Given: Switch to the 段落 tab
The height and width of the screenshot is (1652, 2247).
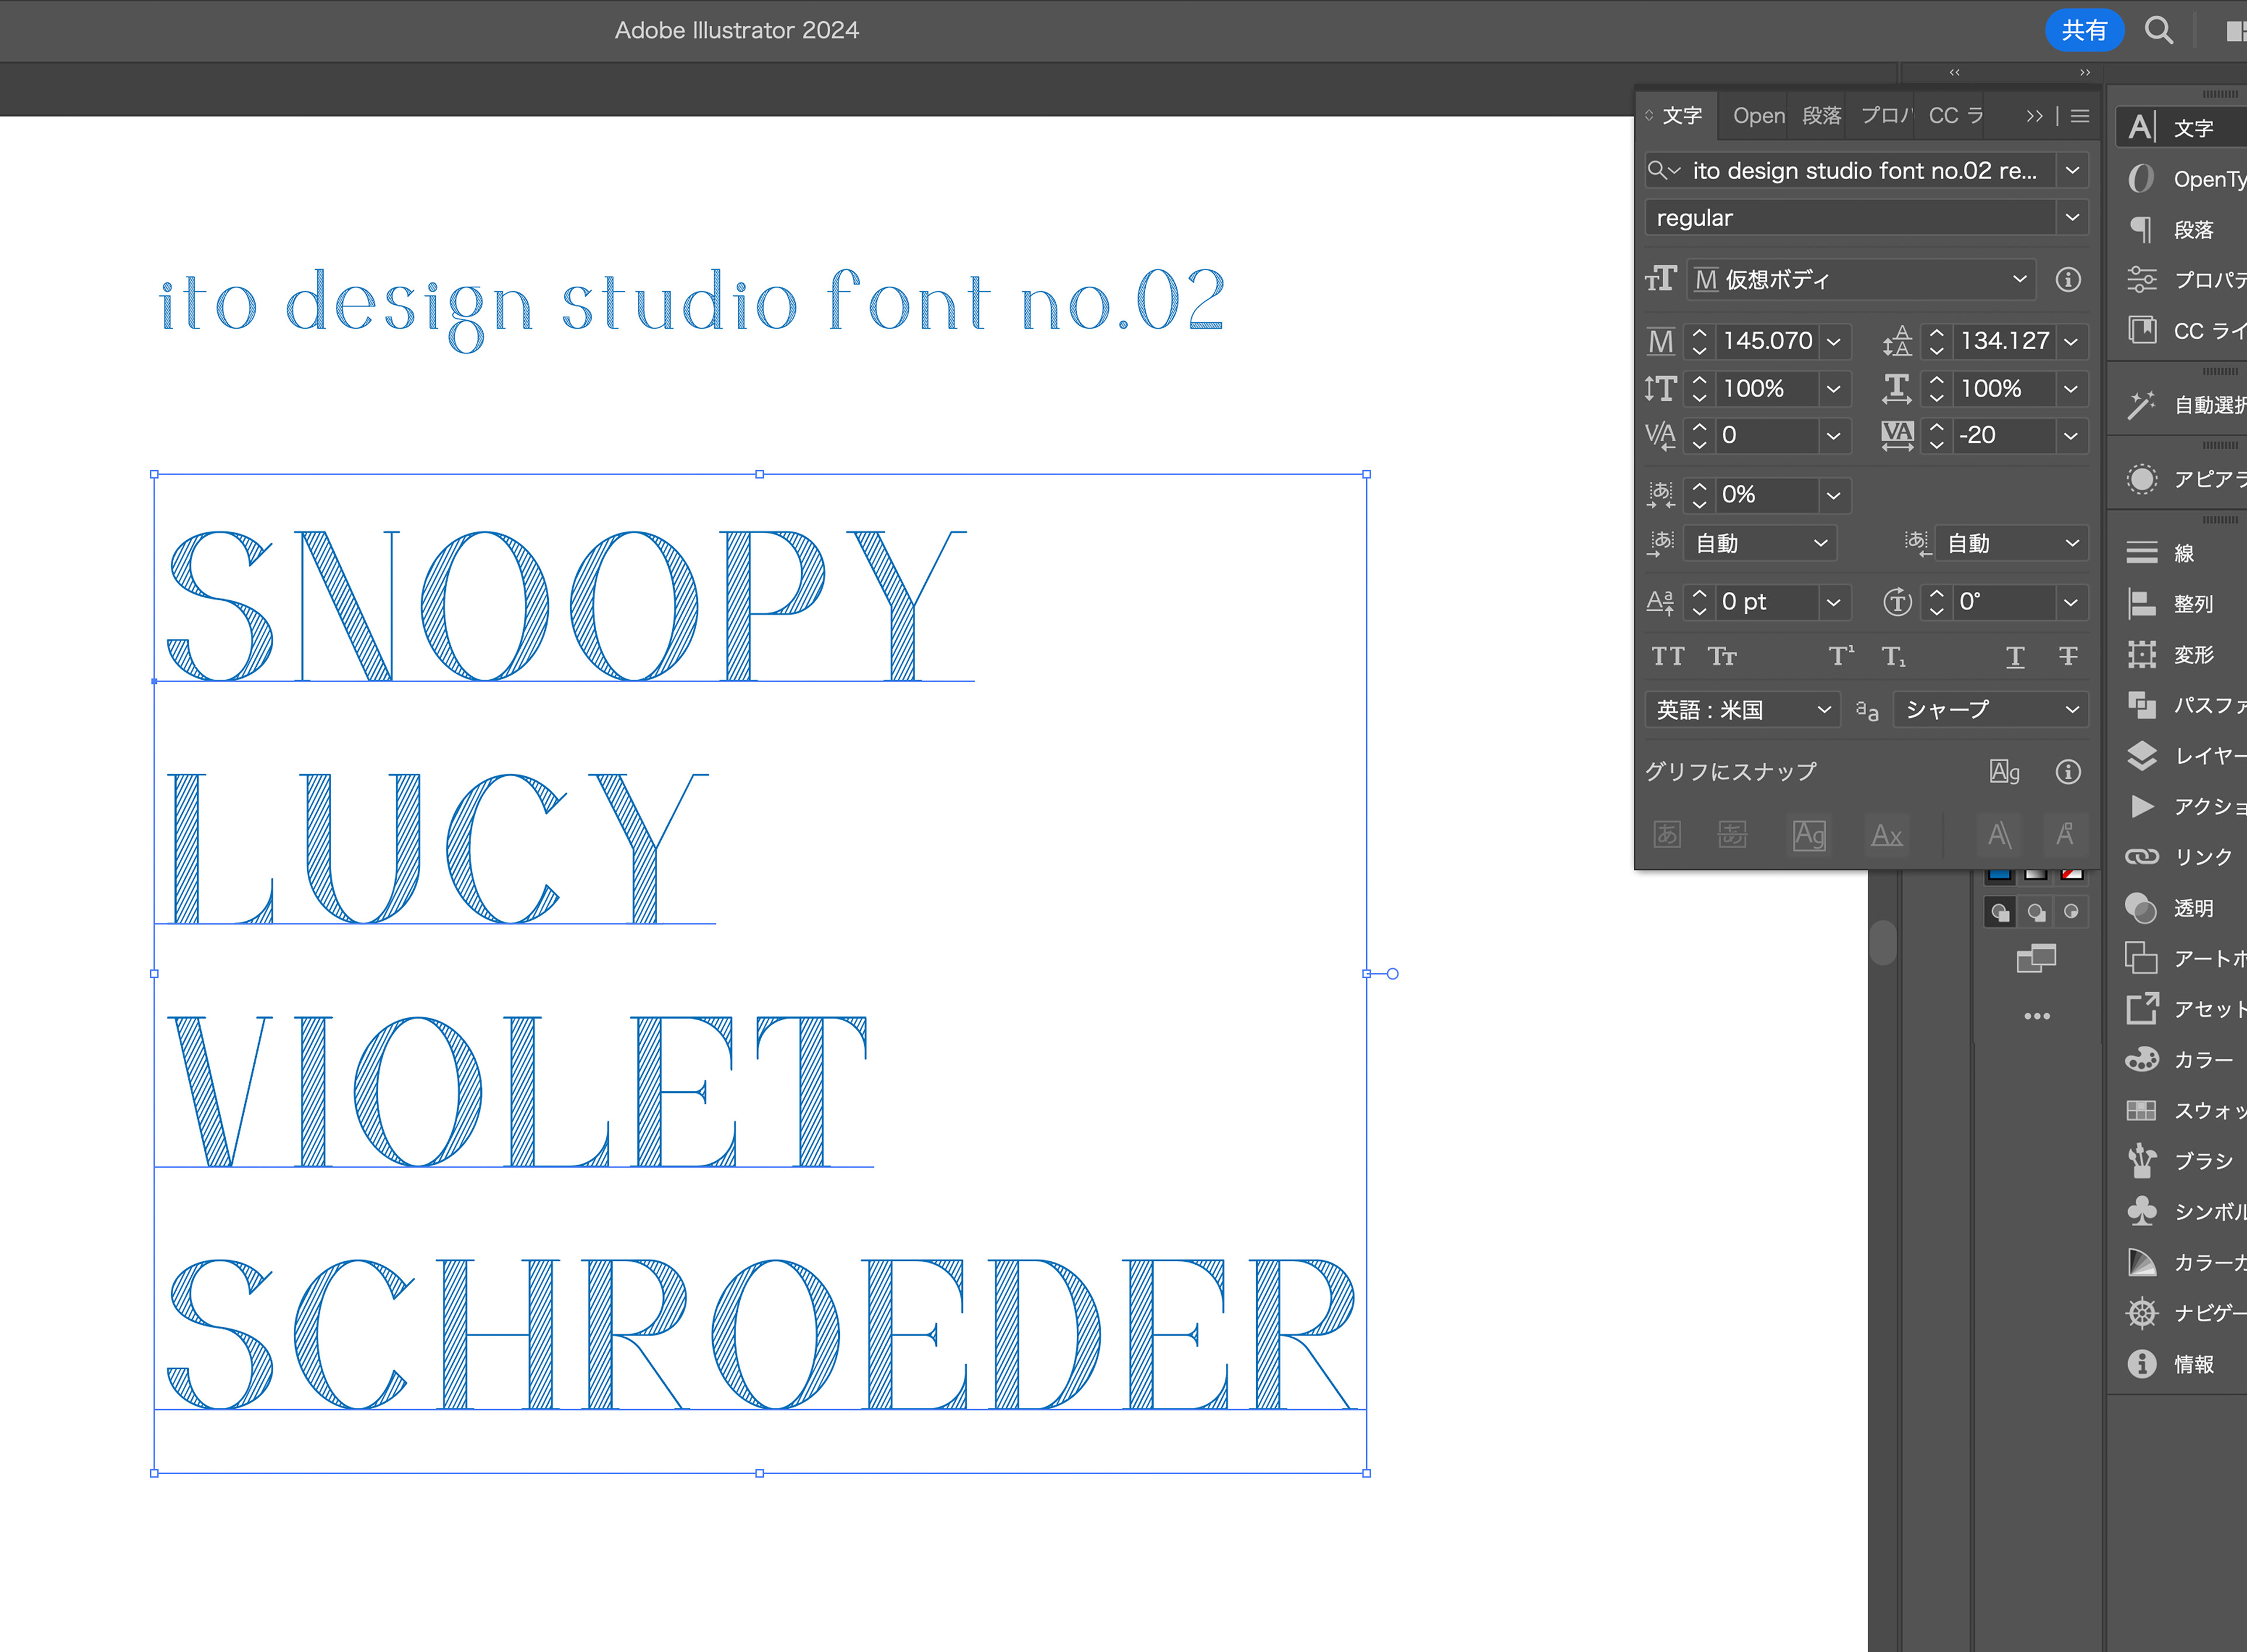Looking at the screenshot, I should [1821, 116].
